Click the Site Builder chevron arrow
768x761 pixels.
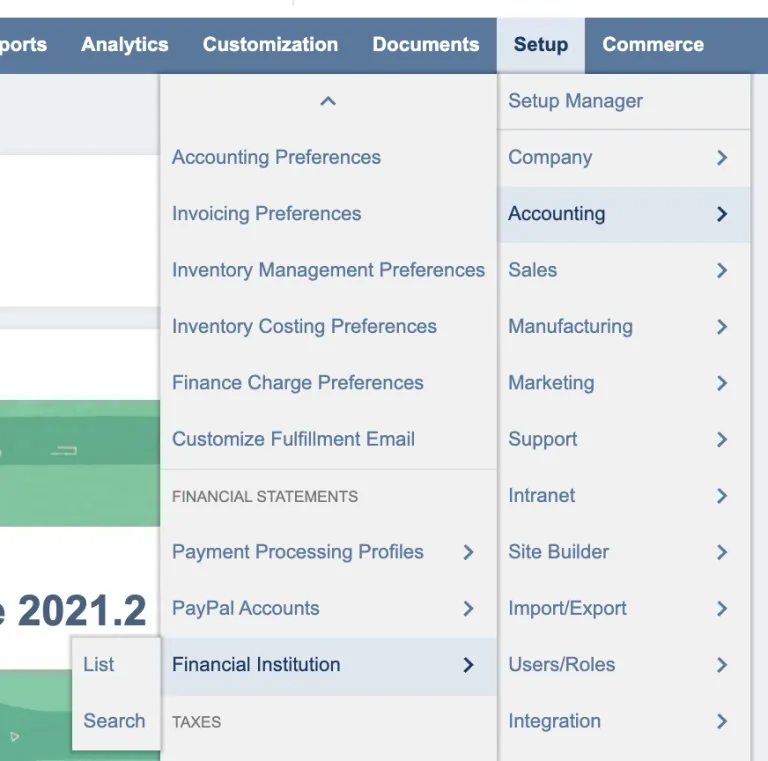click(x=721, y=552)
